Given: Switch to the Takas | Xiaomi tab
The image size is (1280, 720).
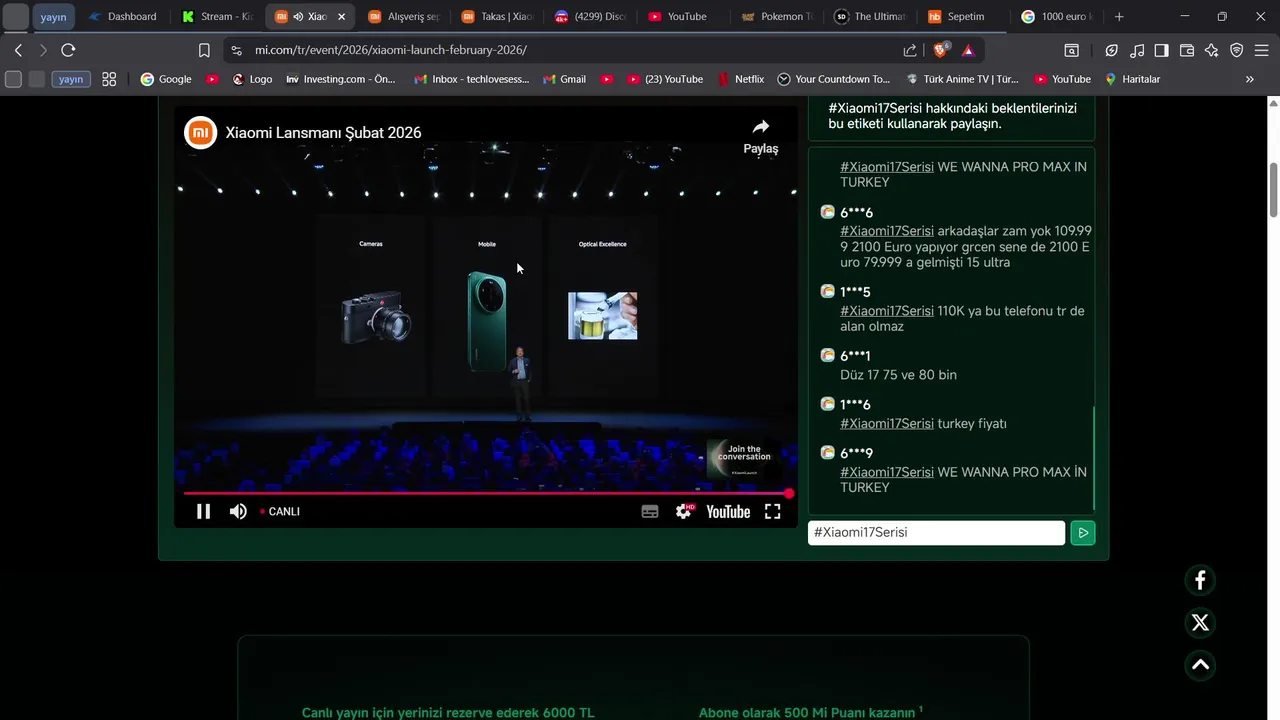Looking at the screenshot, I should 498,17.
